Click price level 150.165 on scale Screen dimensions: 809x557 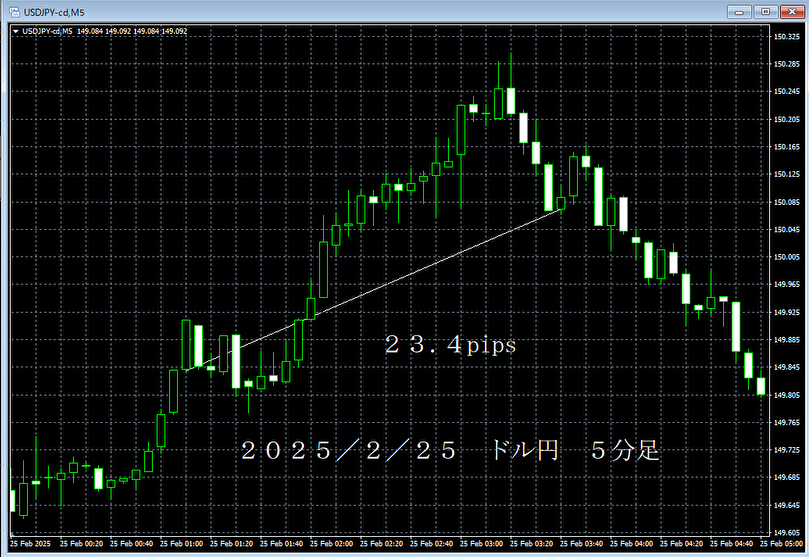pyautogui.click(x=787, y=147)
